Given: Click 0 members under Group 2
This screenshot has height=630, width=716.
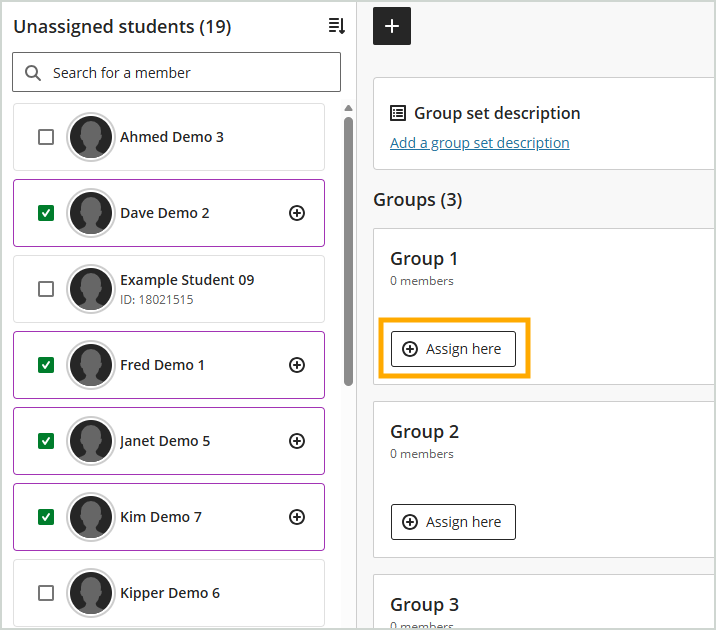Looking at the screenshot, I should 421,454.
